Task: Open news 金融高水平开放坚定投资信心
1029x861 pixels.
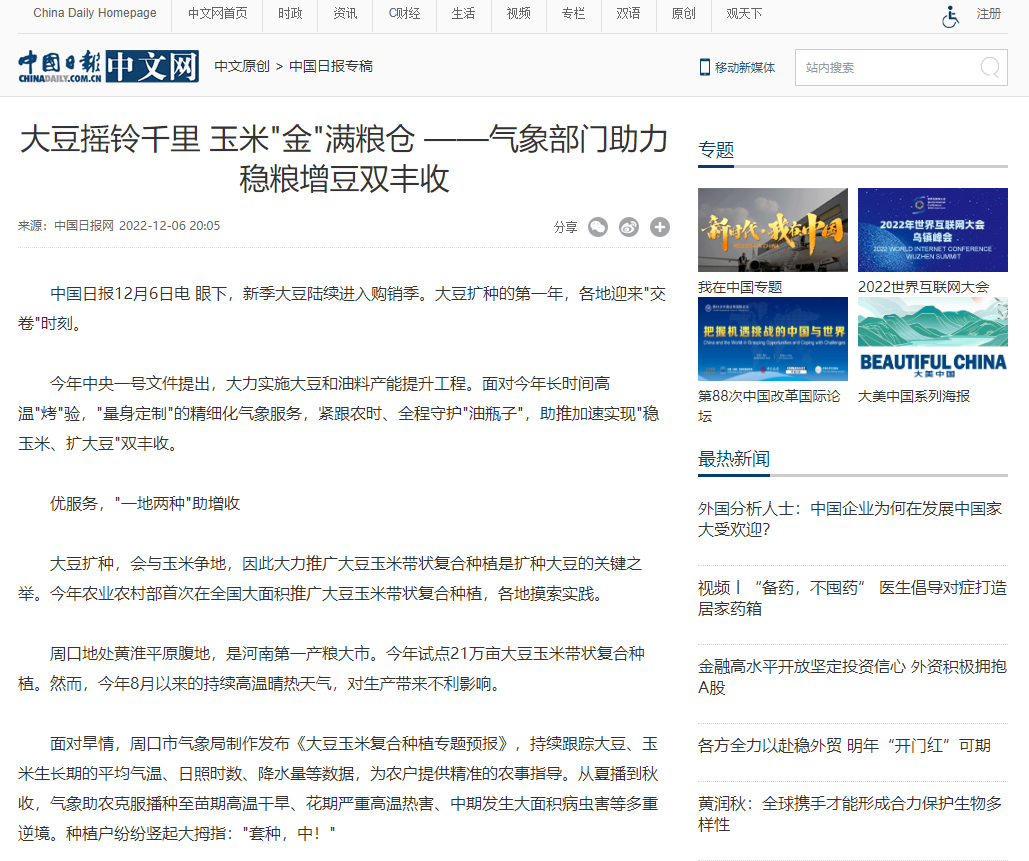Action: click(x=852, y=677)
